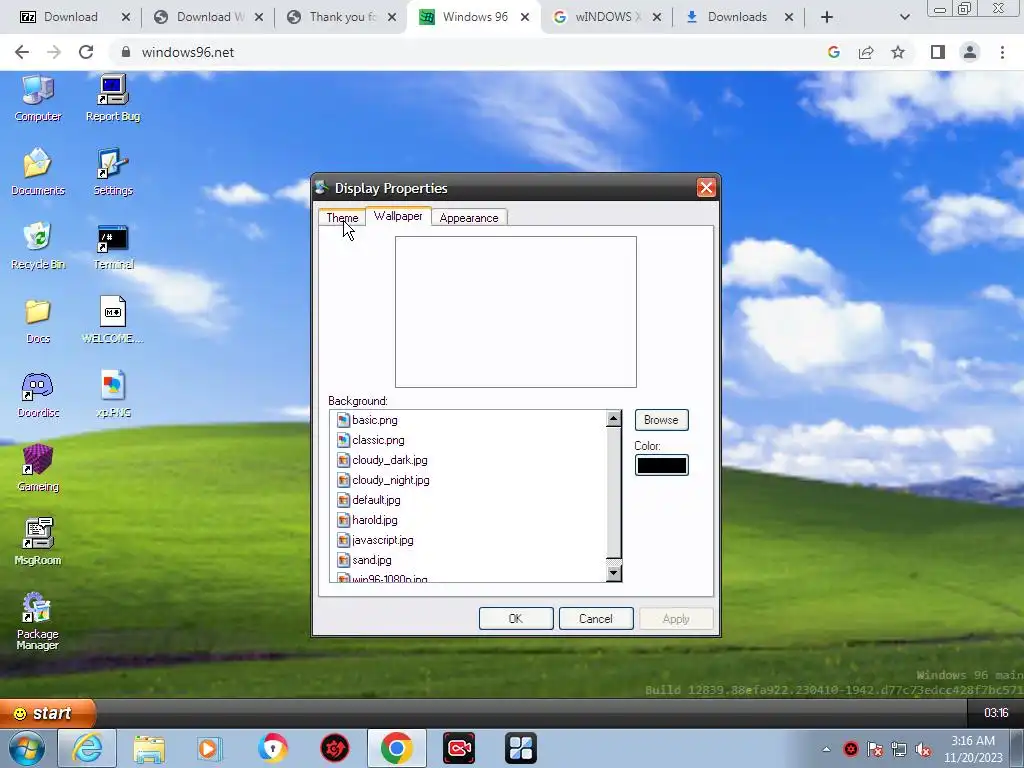Toggle the Chrome side panel icon

click(x=938, y=52)
